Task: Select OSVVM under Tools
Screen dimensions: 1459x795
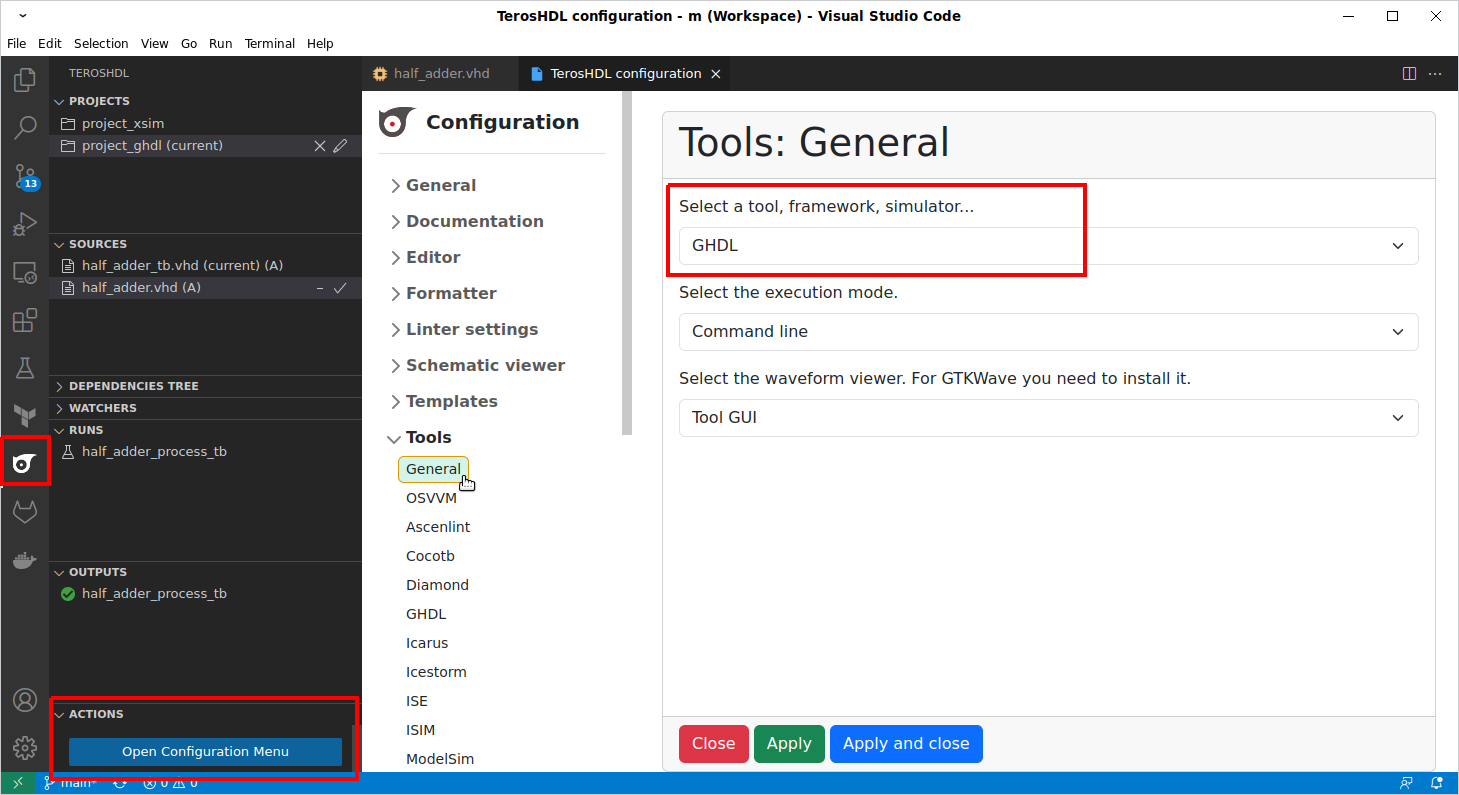Action: (x=431, y=498)
